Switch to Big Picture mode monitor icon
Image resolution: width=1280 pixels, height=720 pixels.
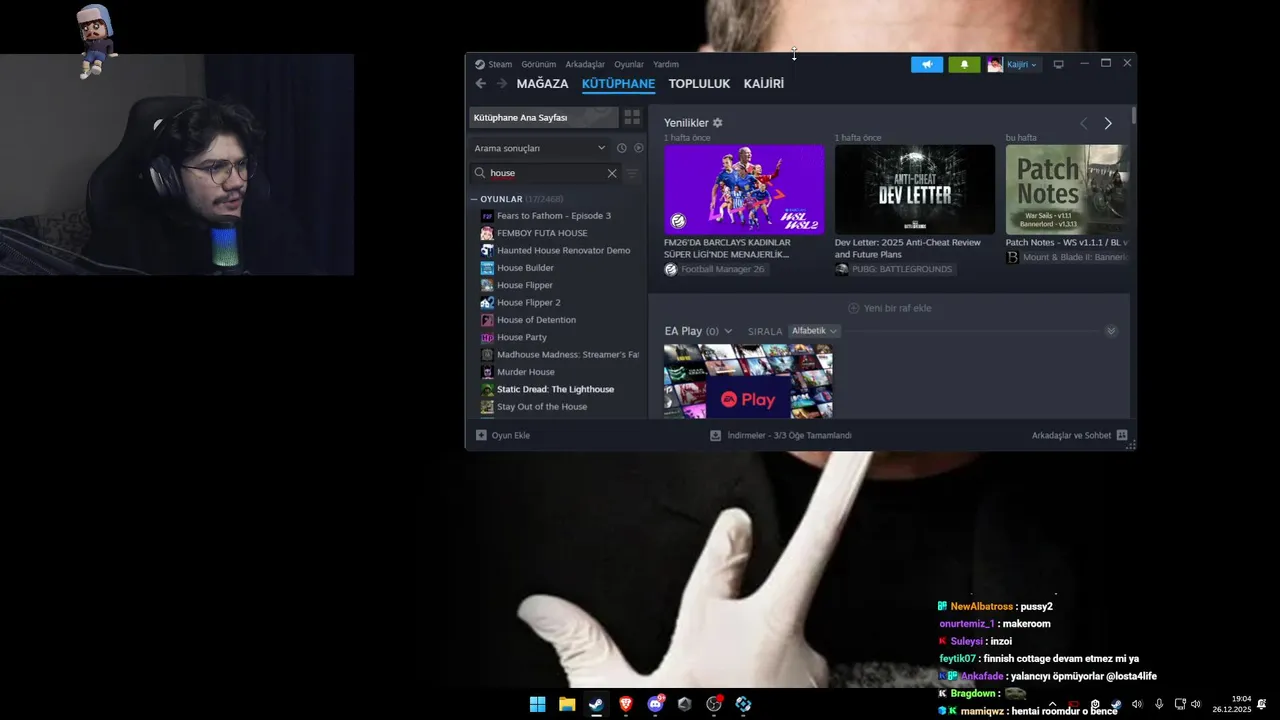click(x=1058, y=64)
